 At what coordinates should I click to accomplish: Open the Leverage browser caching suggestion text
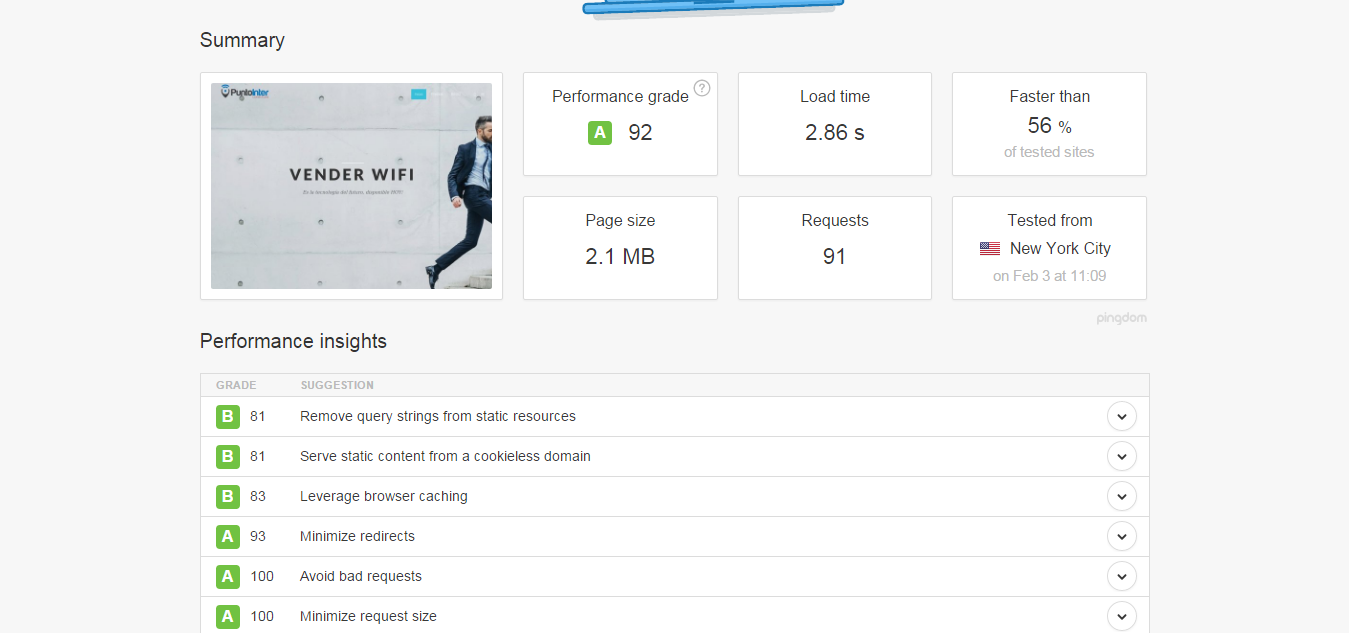(383, 496)
